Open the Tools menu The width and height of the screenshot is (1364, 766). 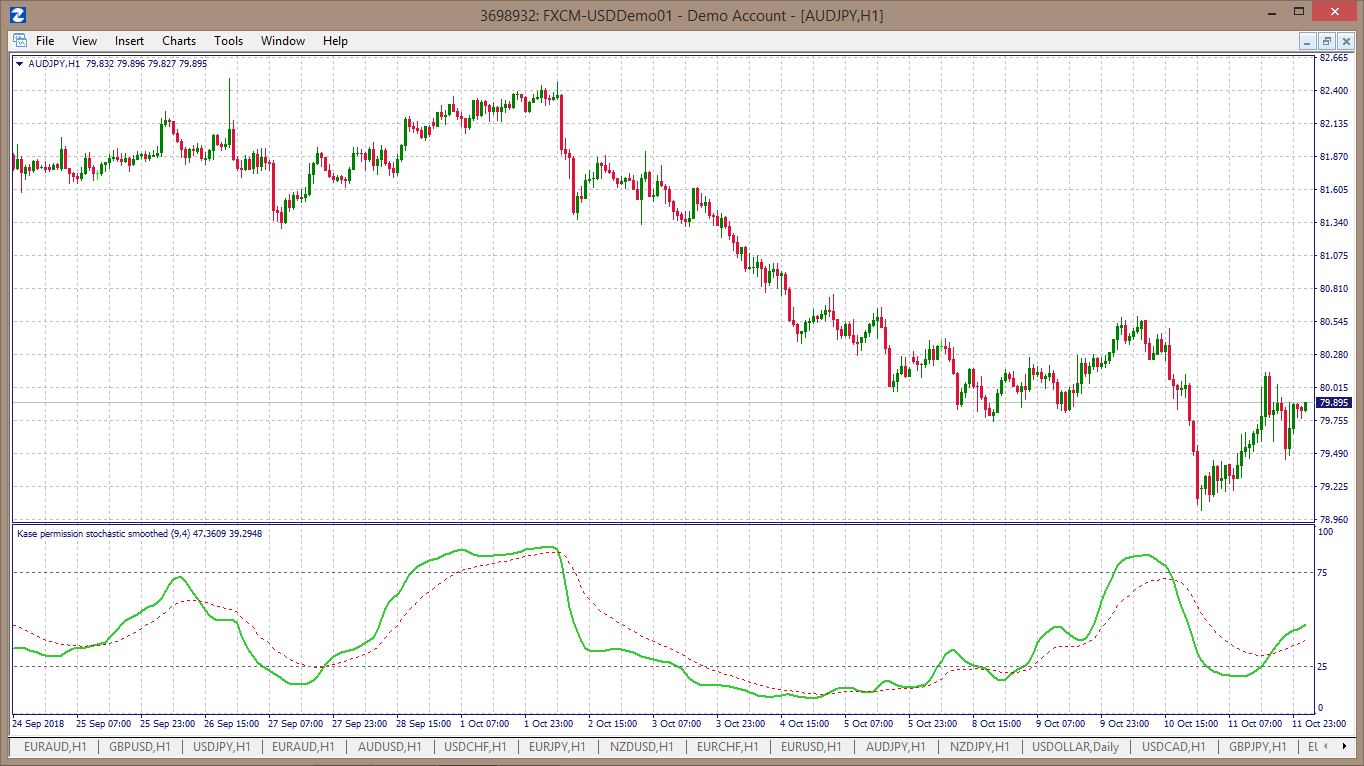[228, 41]
